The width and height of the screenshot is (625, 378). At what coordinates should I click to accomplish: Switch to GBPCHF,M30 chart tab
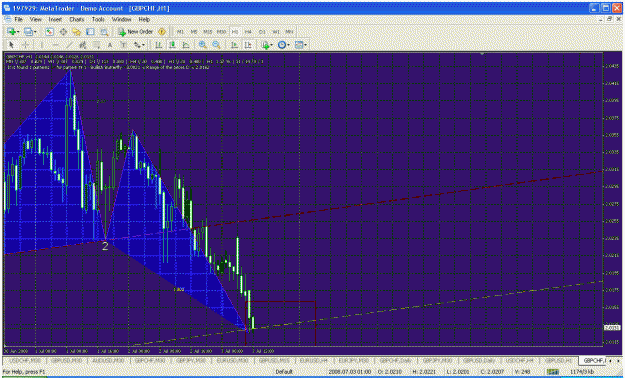(x=150, y=360)
